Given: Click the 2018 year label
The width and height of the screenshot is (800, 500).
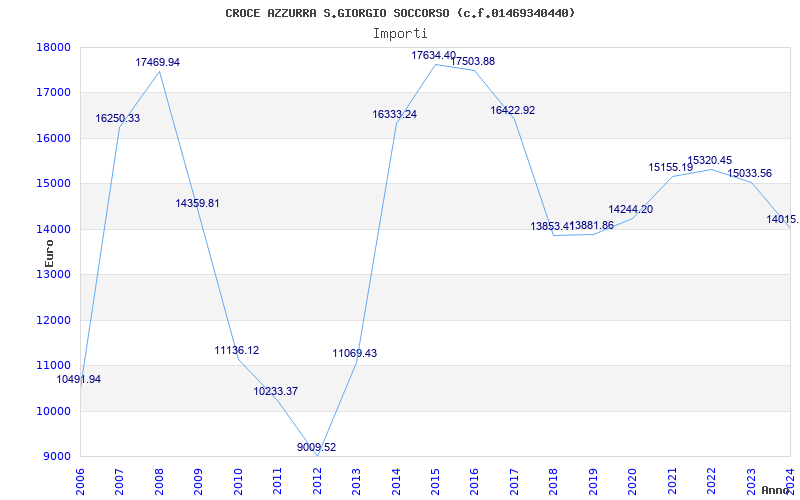Looking at the screenshot, I should click(x=554, y=481).
